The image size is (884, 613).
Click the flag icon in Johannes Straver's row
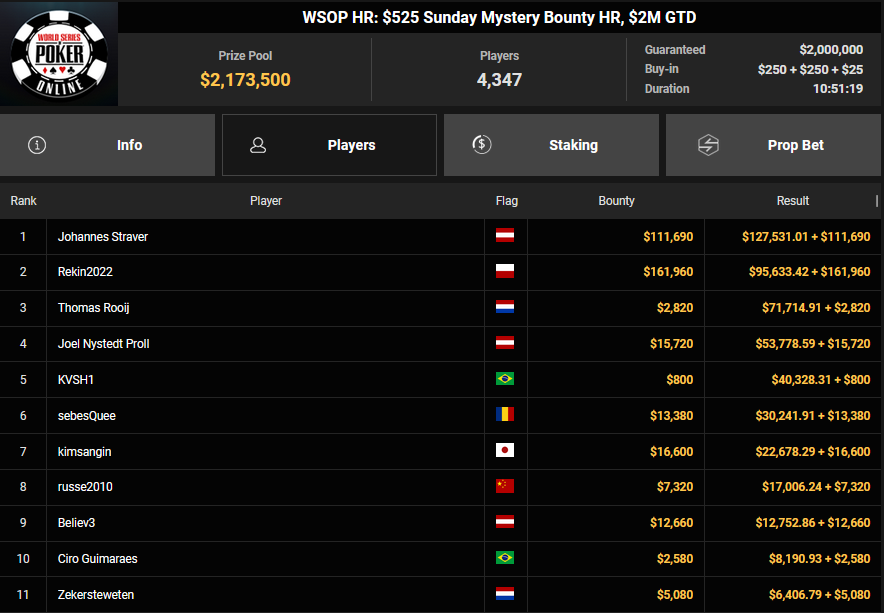pyautogui.click(x=505, y=237)
